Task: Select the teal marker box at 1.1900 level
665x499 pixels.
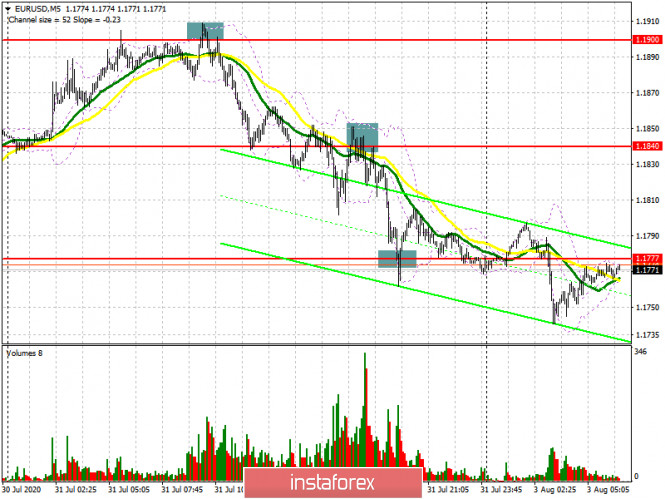Action: click(205, 31)
